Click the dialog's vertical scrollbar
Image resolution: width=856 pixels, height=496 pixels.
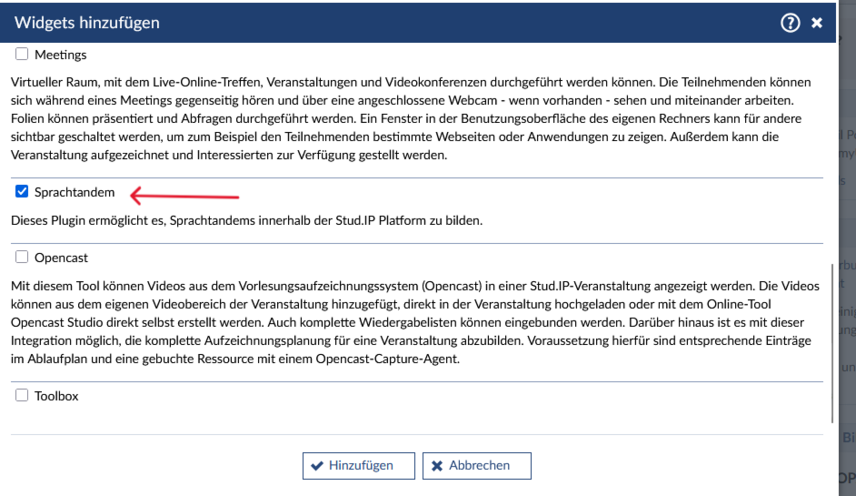[x=831, y=340]
